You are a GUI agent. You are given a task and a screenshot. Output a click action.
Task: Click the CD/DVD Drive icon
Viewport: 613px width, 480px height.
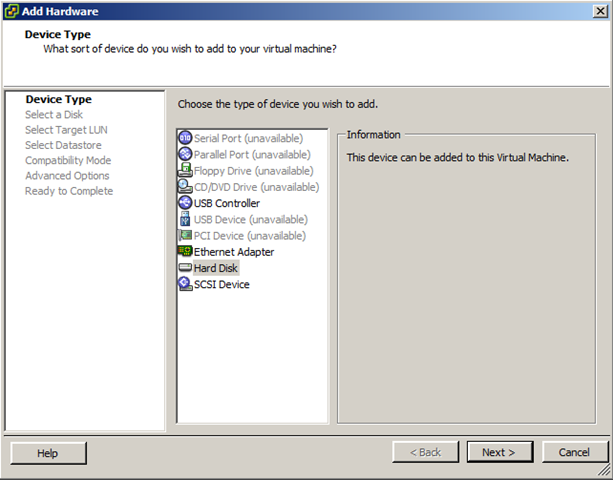click(x=185, y=187)
